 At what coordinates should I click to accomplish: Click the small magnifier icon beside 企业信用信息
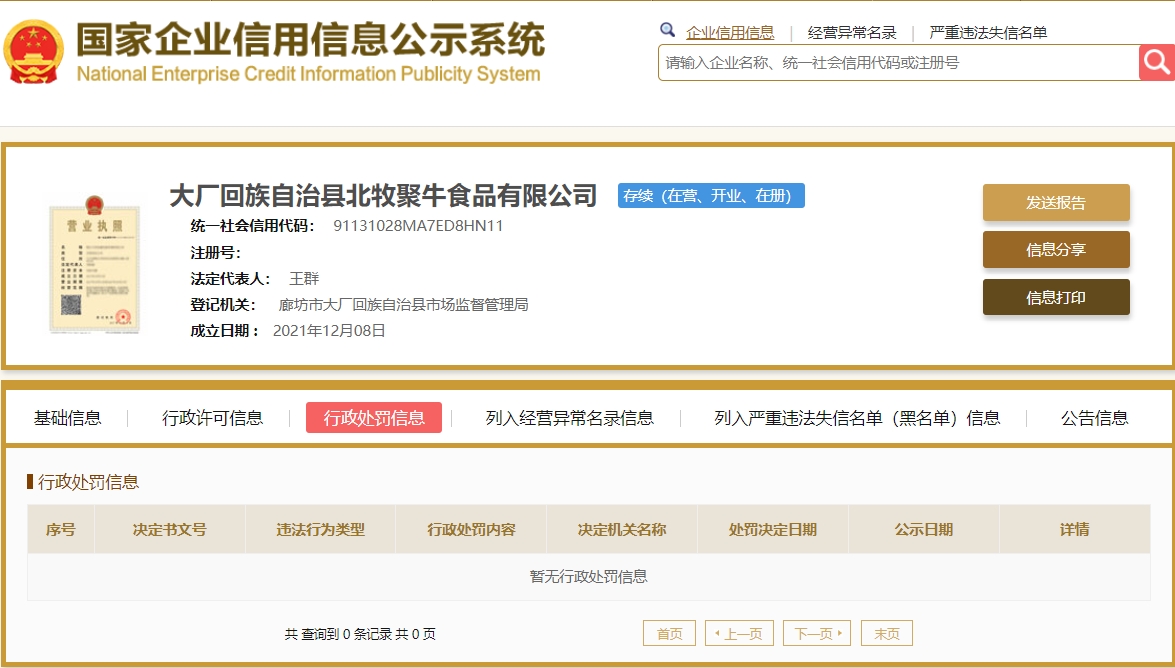pos(667,30)
